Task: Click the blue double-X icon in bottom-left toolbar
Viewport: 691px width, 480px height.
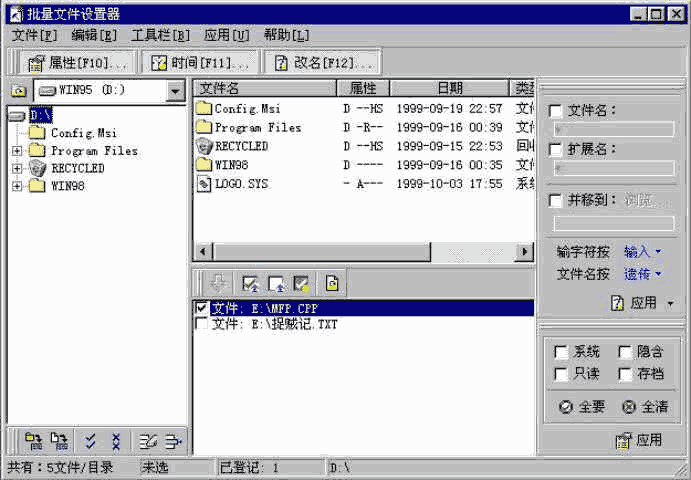Action: [x=116, y=439]
